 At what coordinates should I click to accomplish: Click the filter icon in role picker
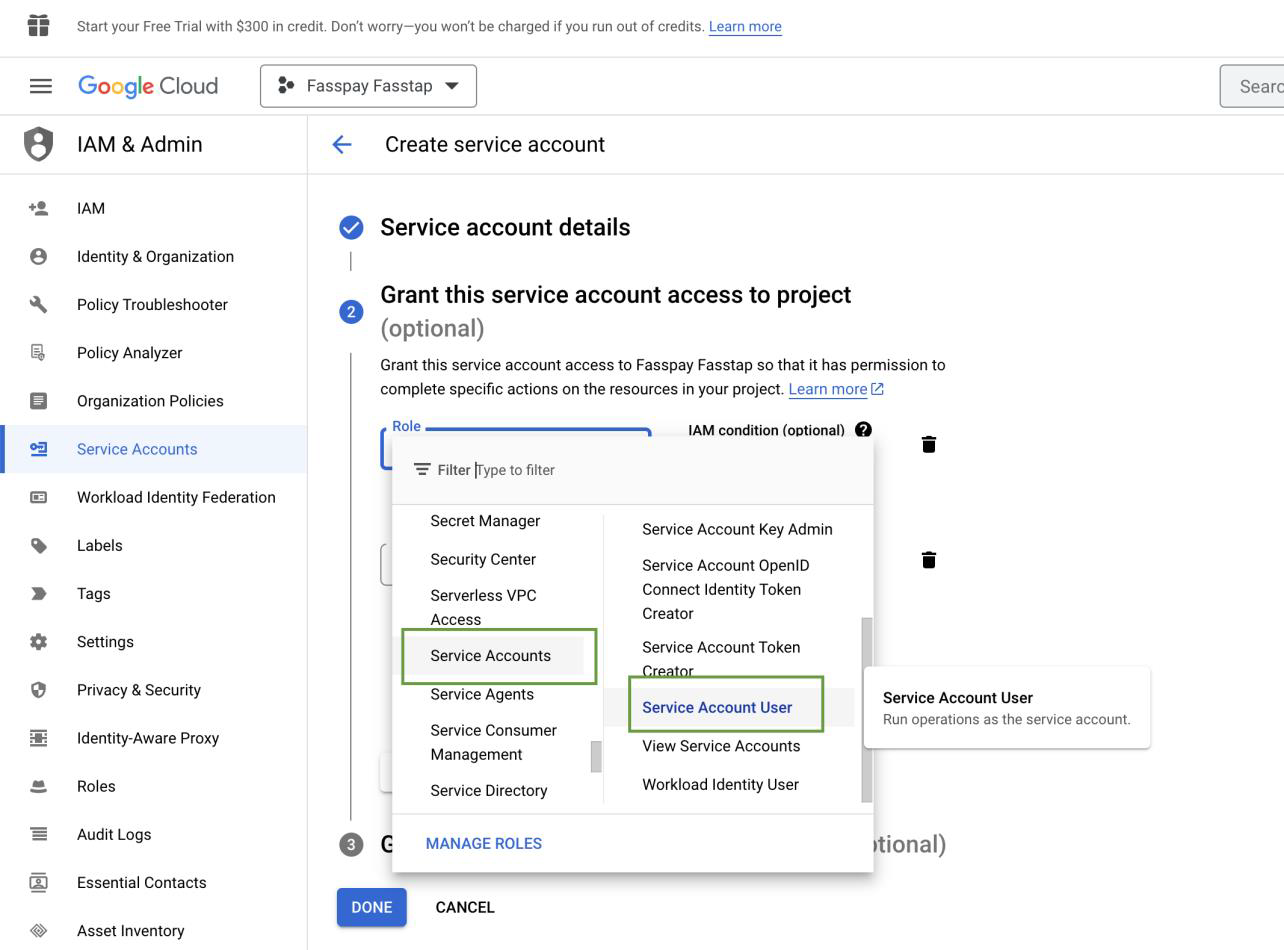(422, 469)
